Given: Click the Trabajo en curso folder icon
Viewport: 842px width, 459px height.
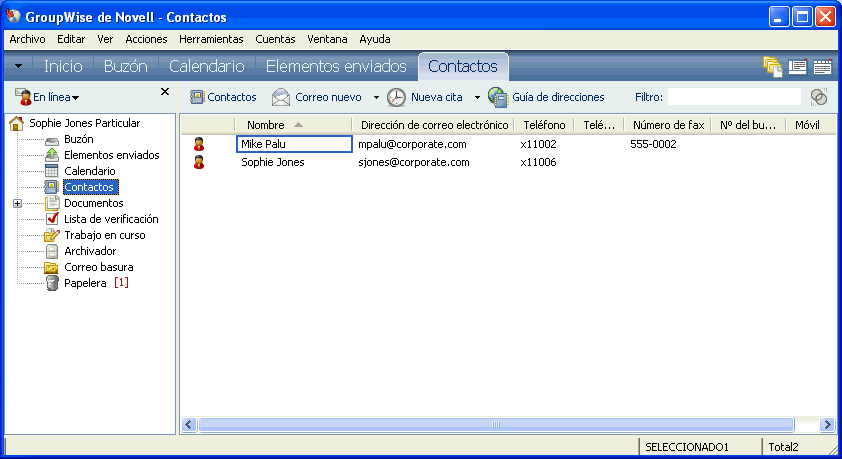Looking at the screenshot, I should point(52,235).
